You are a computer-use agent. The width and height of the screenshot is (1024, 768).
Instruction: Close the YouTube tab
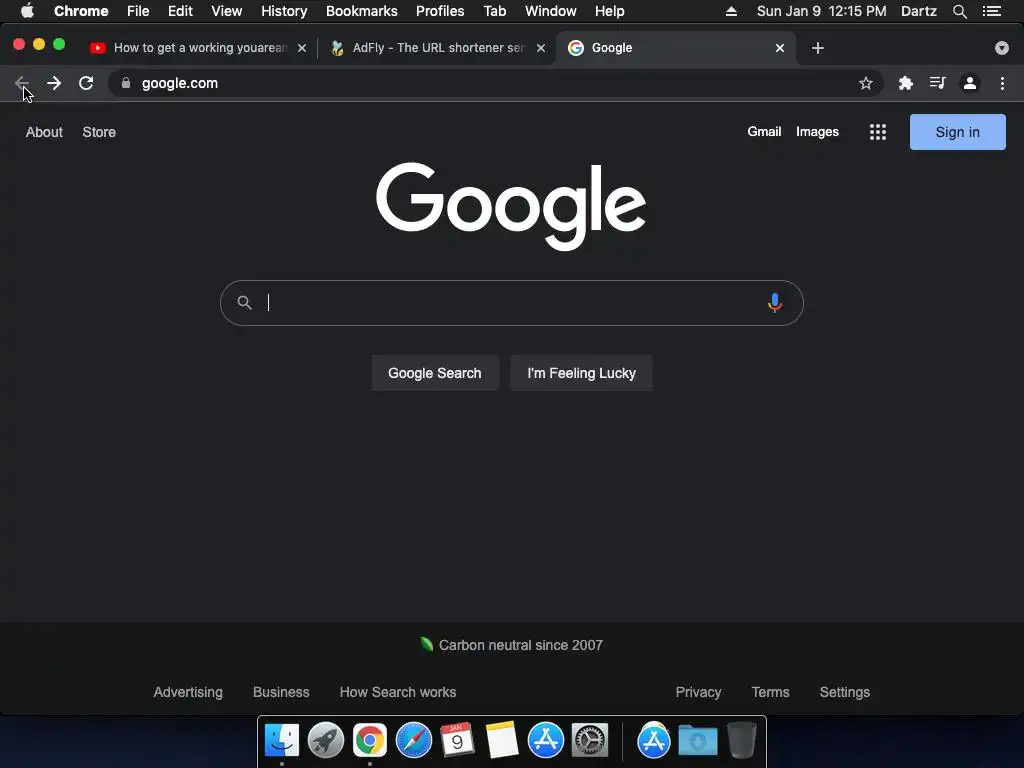pyautogui.click(x=302, y=48)
